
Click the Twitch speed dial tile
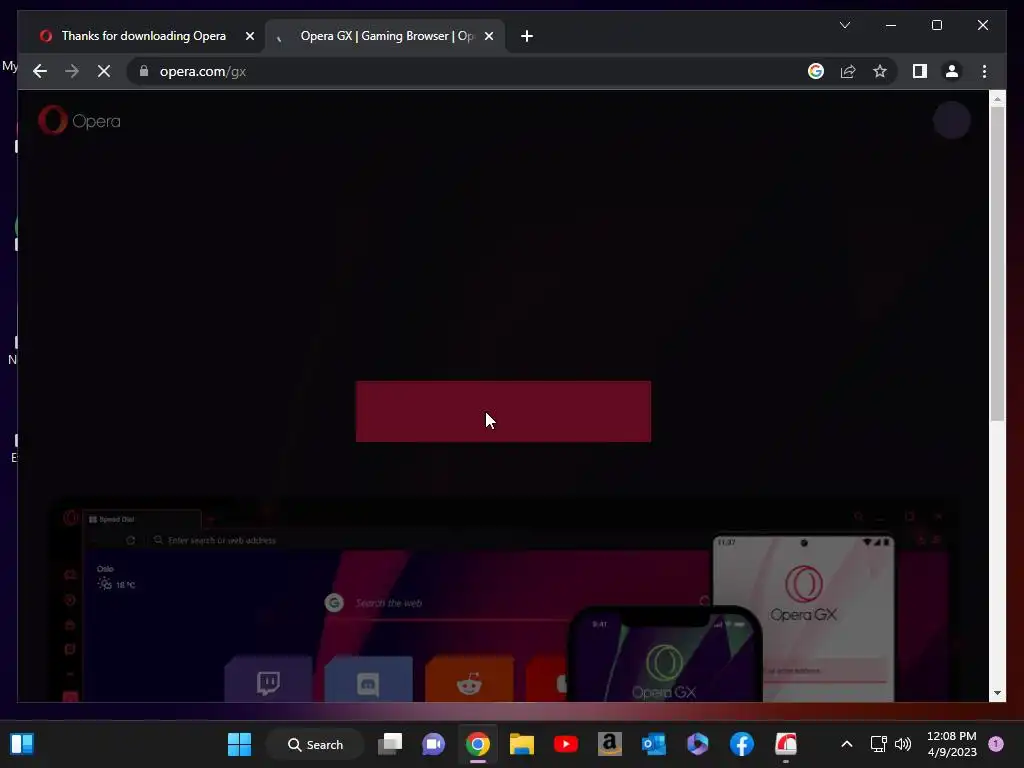[x=268, y=679]
